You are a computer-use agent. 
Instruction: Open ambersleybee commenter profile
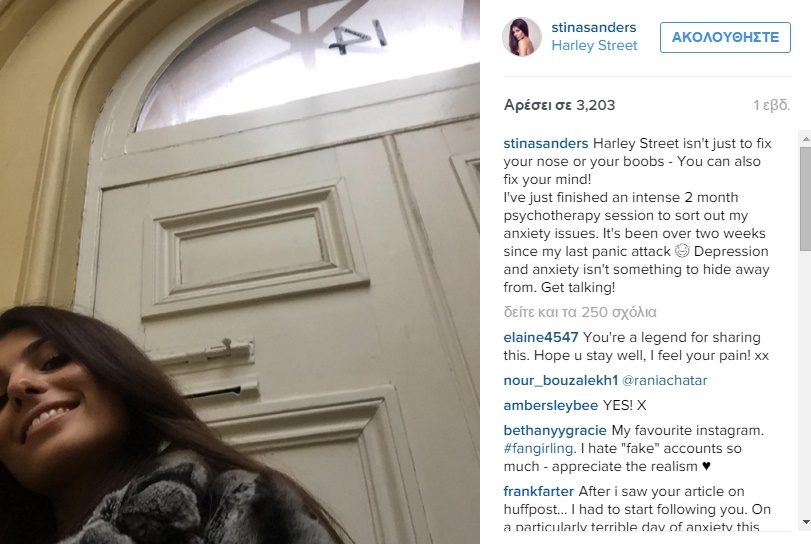pyautogui.click(x=551, y=405)
